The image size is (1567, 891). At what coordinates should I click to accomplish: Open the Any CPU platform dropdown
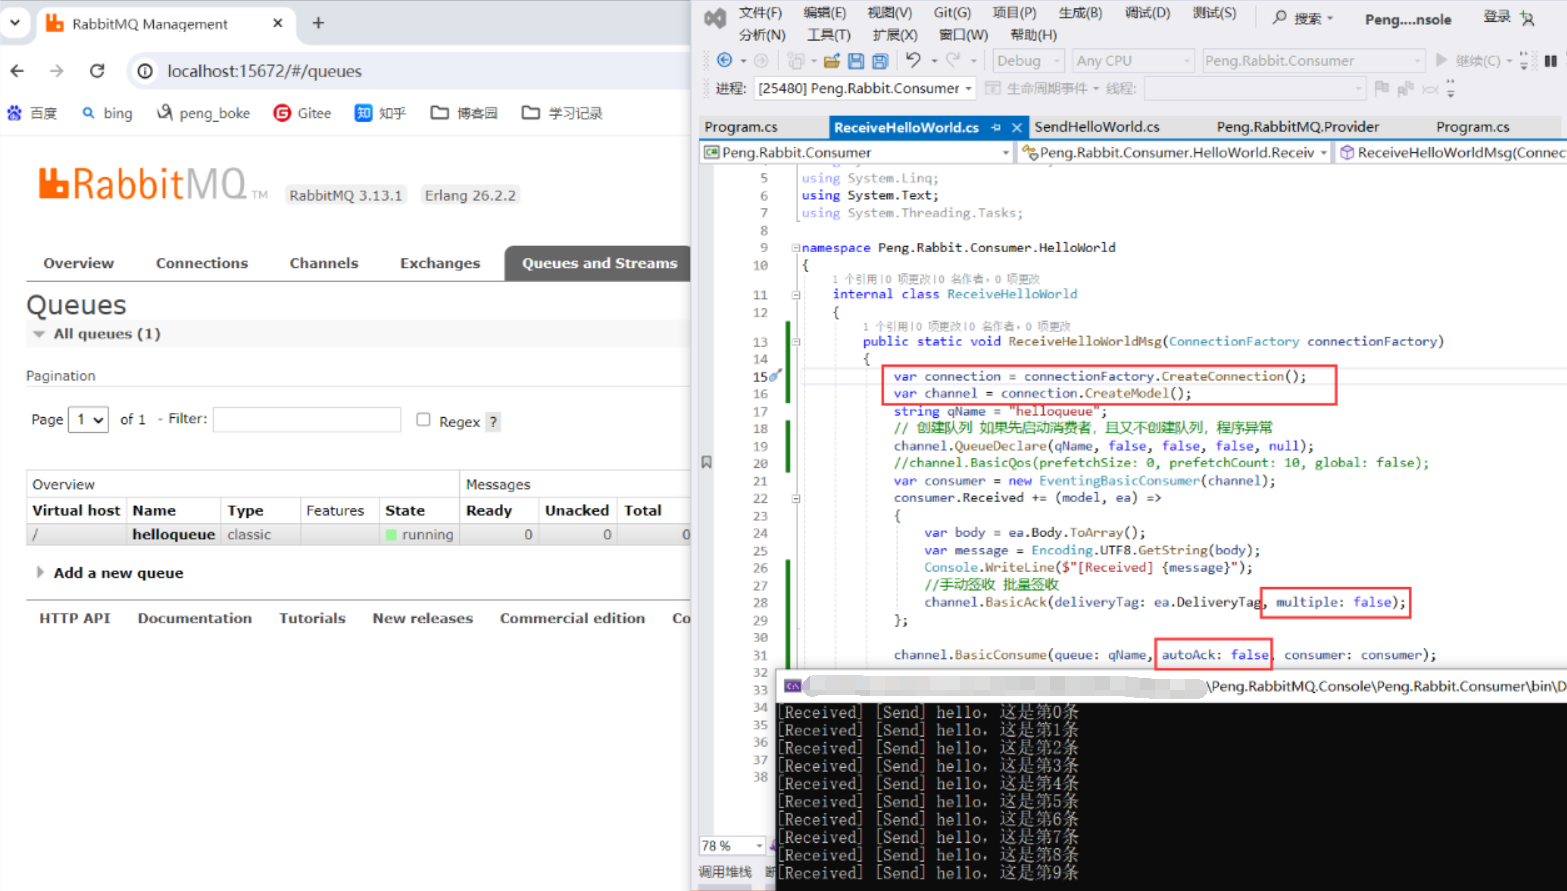click(1134, 61)
